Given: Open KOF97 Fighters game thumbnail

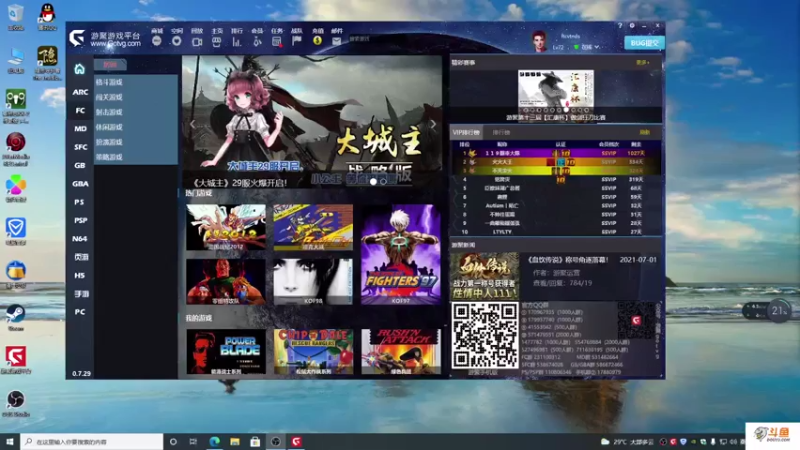Looking at the screenshot, I should pos(401,255).
